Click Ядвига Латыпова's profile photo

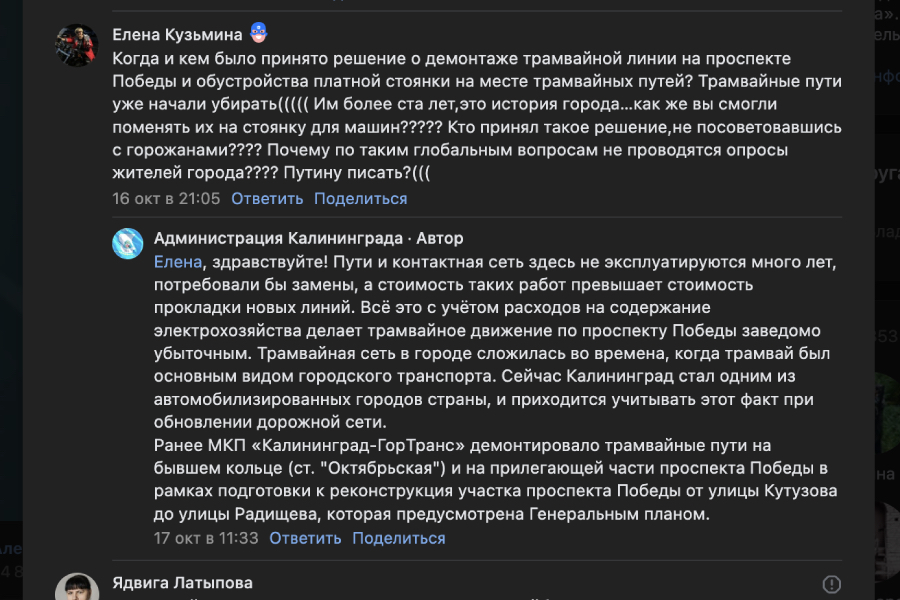coord(76,587)
